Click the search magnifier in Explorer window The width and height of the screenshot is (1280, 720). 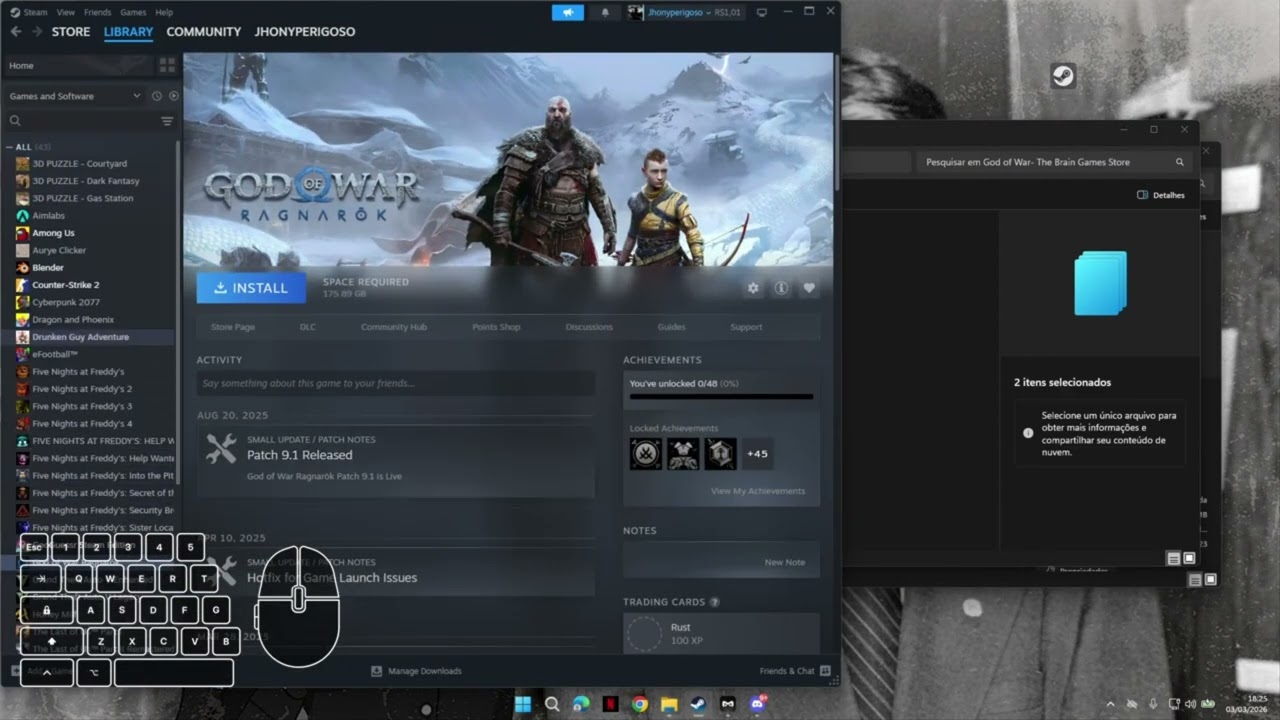click(x=1180, y=162)
